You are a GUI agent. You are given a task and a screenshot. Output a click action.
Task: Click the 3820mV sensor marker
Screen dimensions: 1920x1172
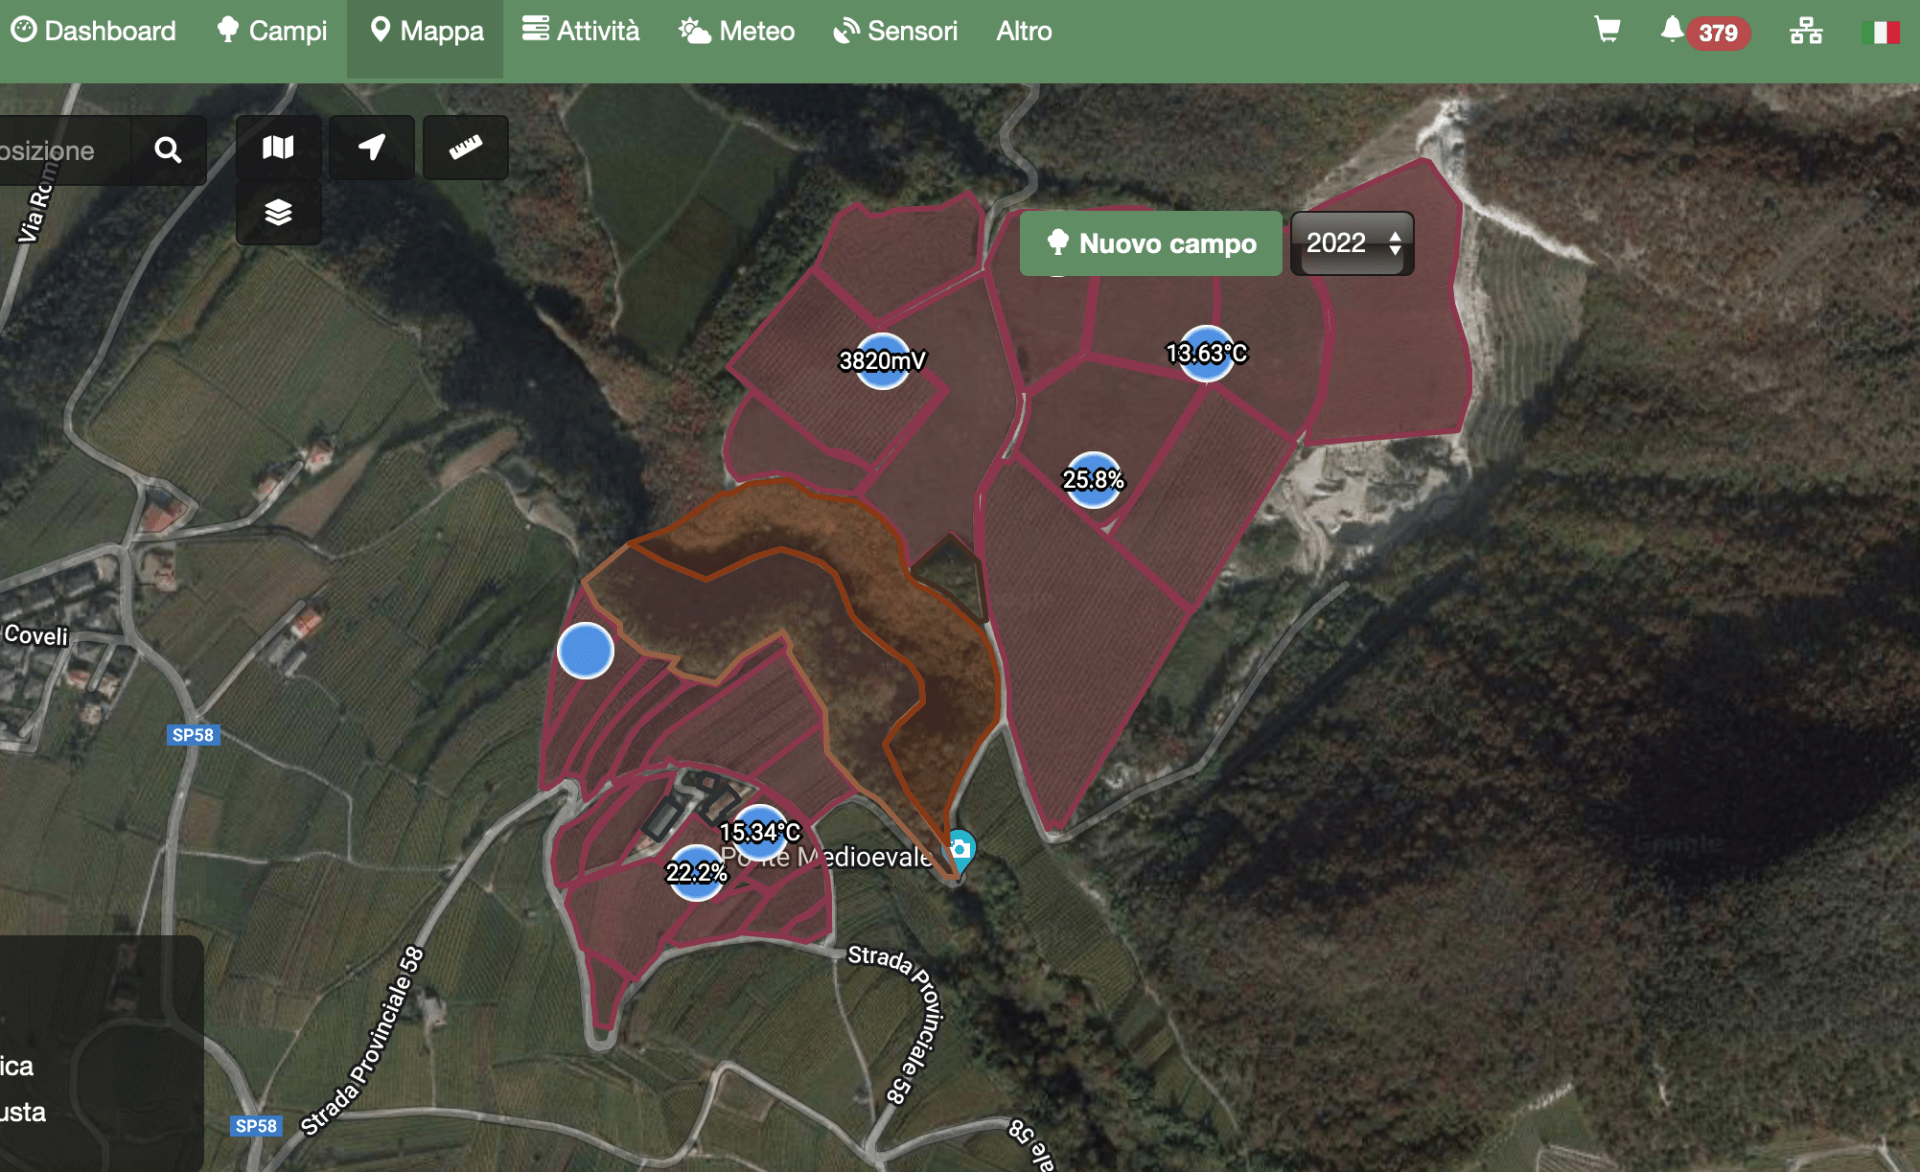click(x=882, y=361)
